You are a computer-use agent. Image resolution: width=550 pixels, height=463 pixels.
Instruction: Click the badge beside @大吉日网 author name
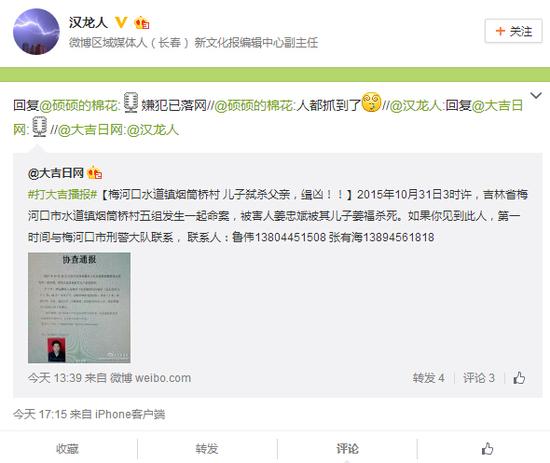(x=94, y=173)
